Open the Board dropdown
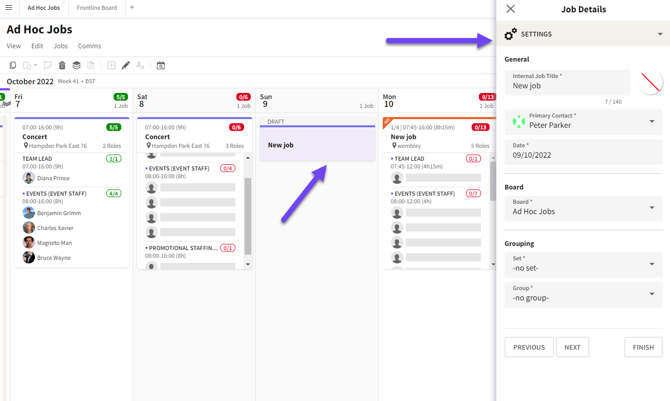This screenshot has width=670, height=401. [x=583, y=208]
